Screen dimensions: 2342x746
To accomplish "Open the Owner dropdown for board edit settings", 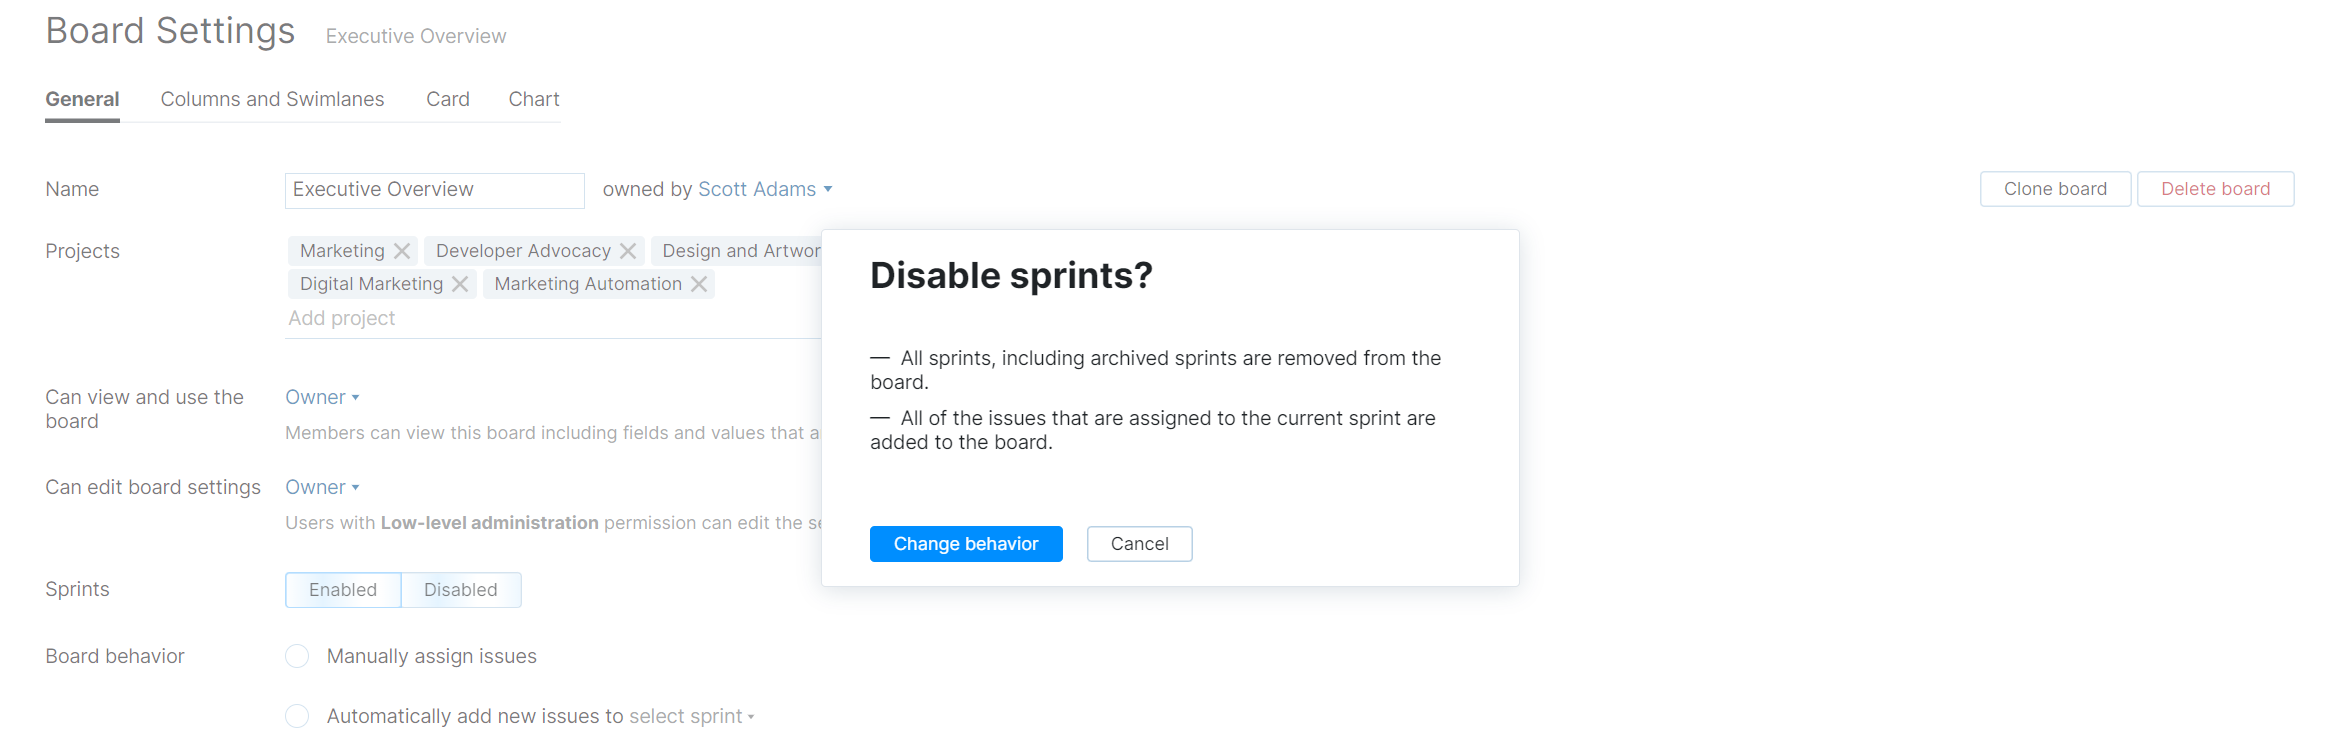I will point(320,487).
